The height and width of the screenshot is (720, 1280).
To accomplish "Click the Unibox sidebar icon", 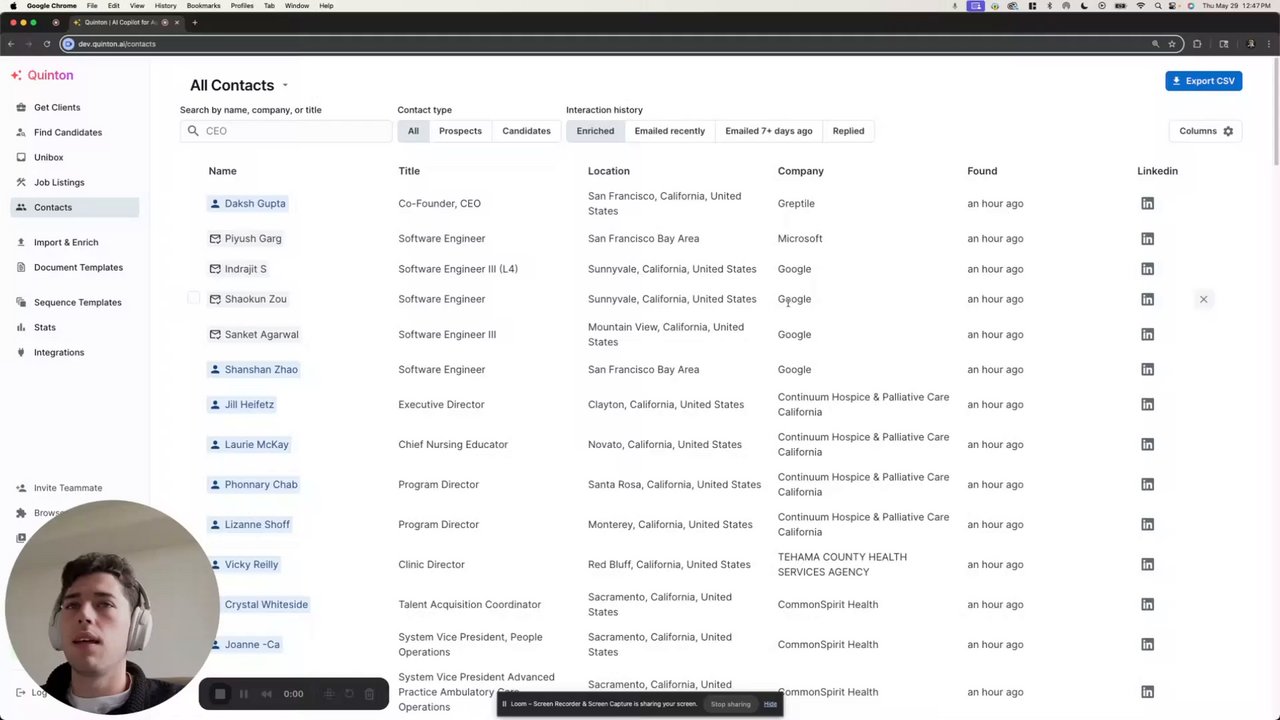I will coord(22,157).
